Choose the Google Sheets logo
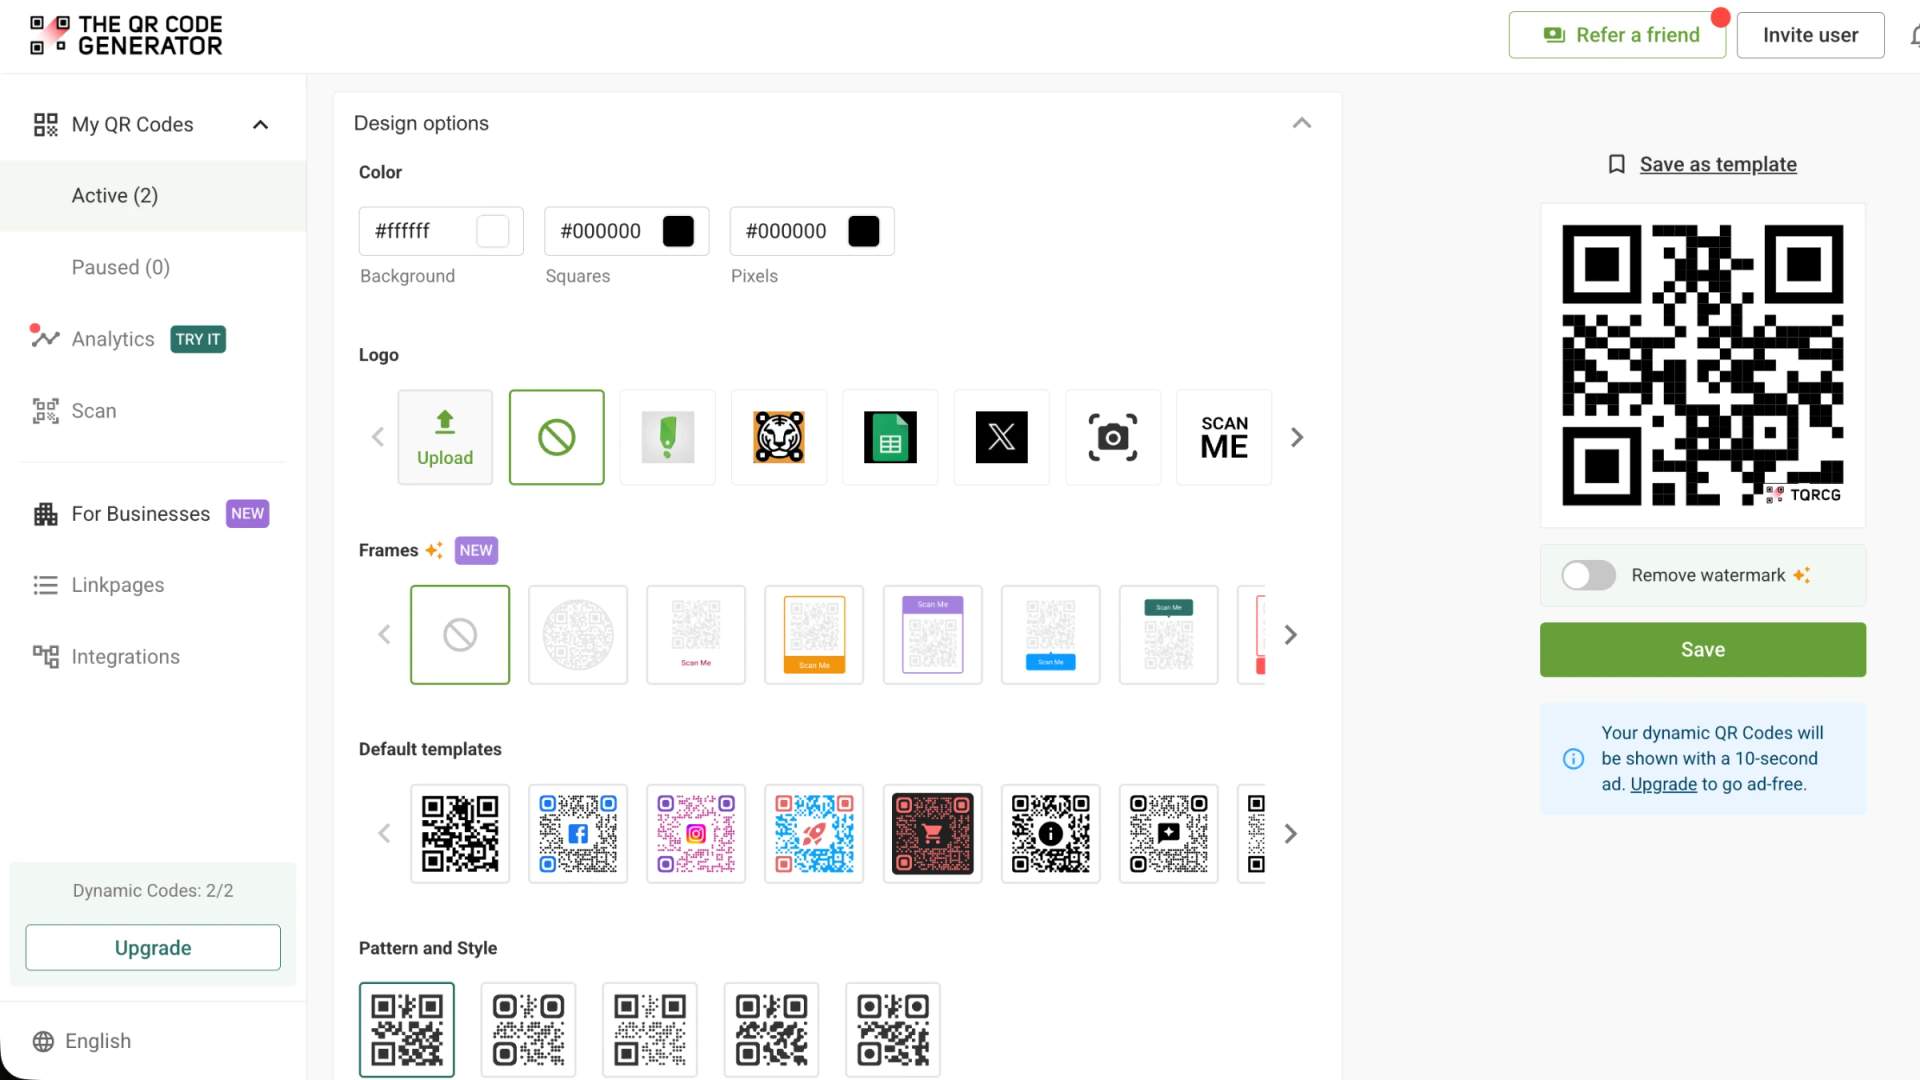The width and height of the screenshot is (1920, 1080). 890,437
